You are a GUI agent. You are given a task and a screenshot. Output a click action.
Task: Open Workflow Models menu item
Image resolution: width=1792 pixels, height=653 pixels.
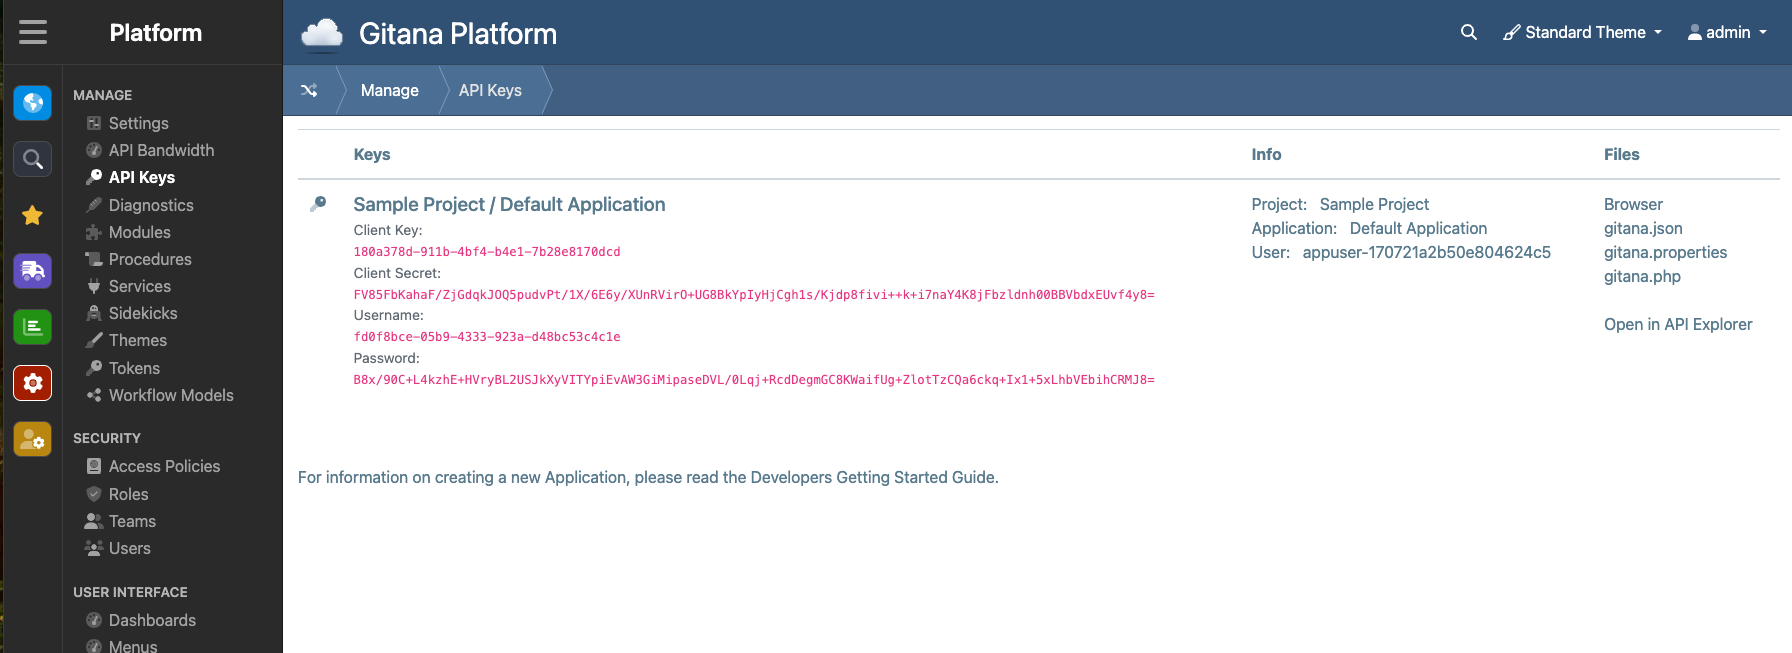click(171, 395)
